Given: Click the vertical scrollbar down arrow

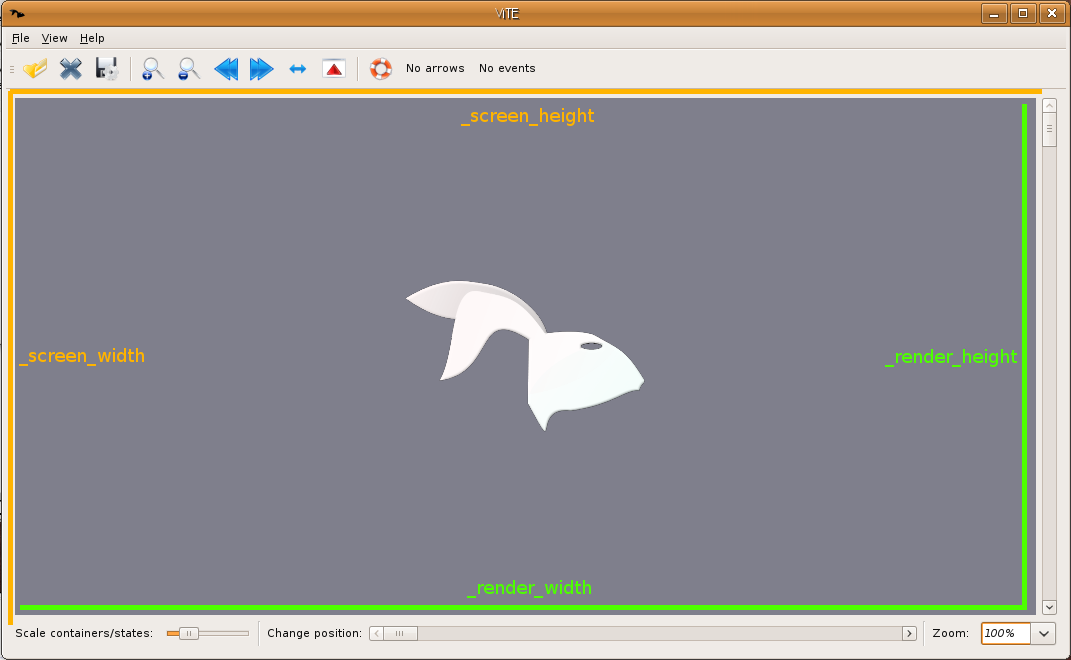Looking at the screenshot, I should click(1049, 607).
